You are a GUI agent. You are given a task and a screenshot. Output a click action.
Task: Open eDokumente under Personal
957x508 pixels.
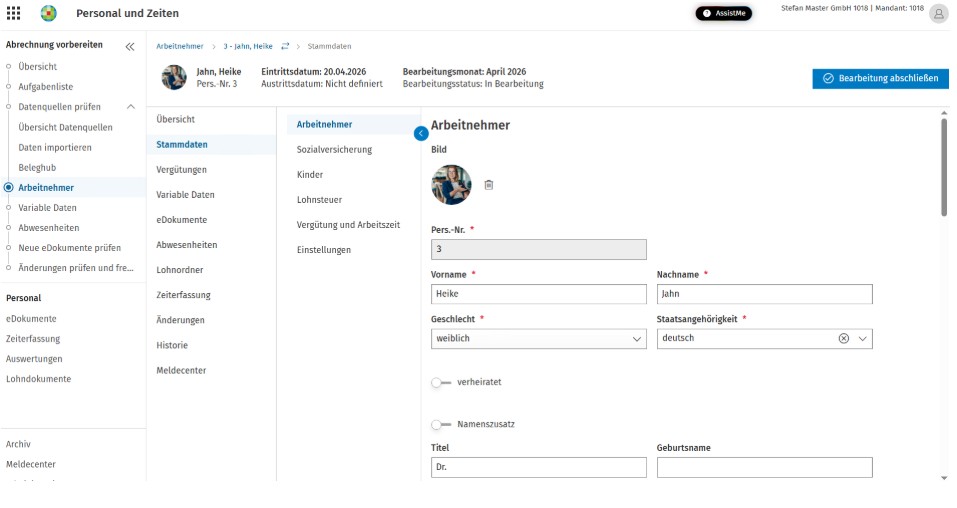click(x=31, y=319)
